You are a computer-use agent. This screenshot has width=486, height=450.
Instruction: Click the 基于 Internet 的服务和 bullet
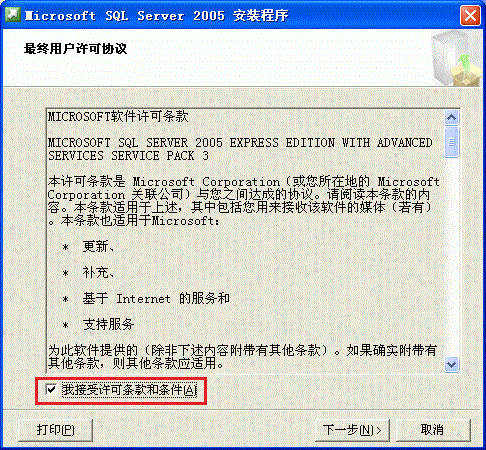pyautogui.click(x=156, y=298)
